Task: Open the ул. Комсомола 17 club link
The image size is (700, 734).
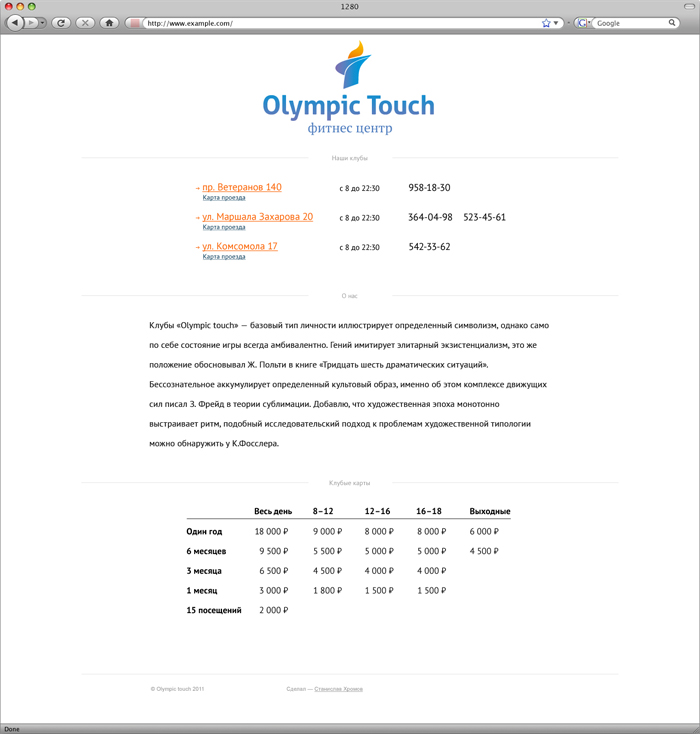Action: coord(239,246)
